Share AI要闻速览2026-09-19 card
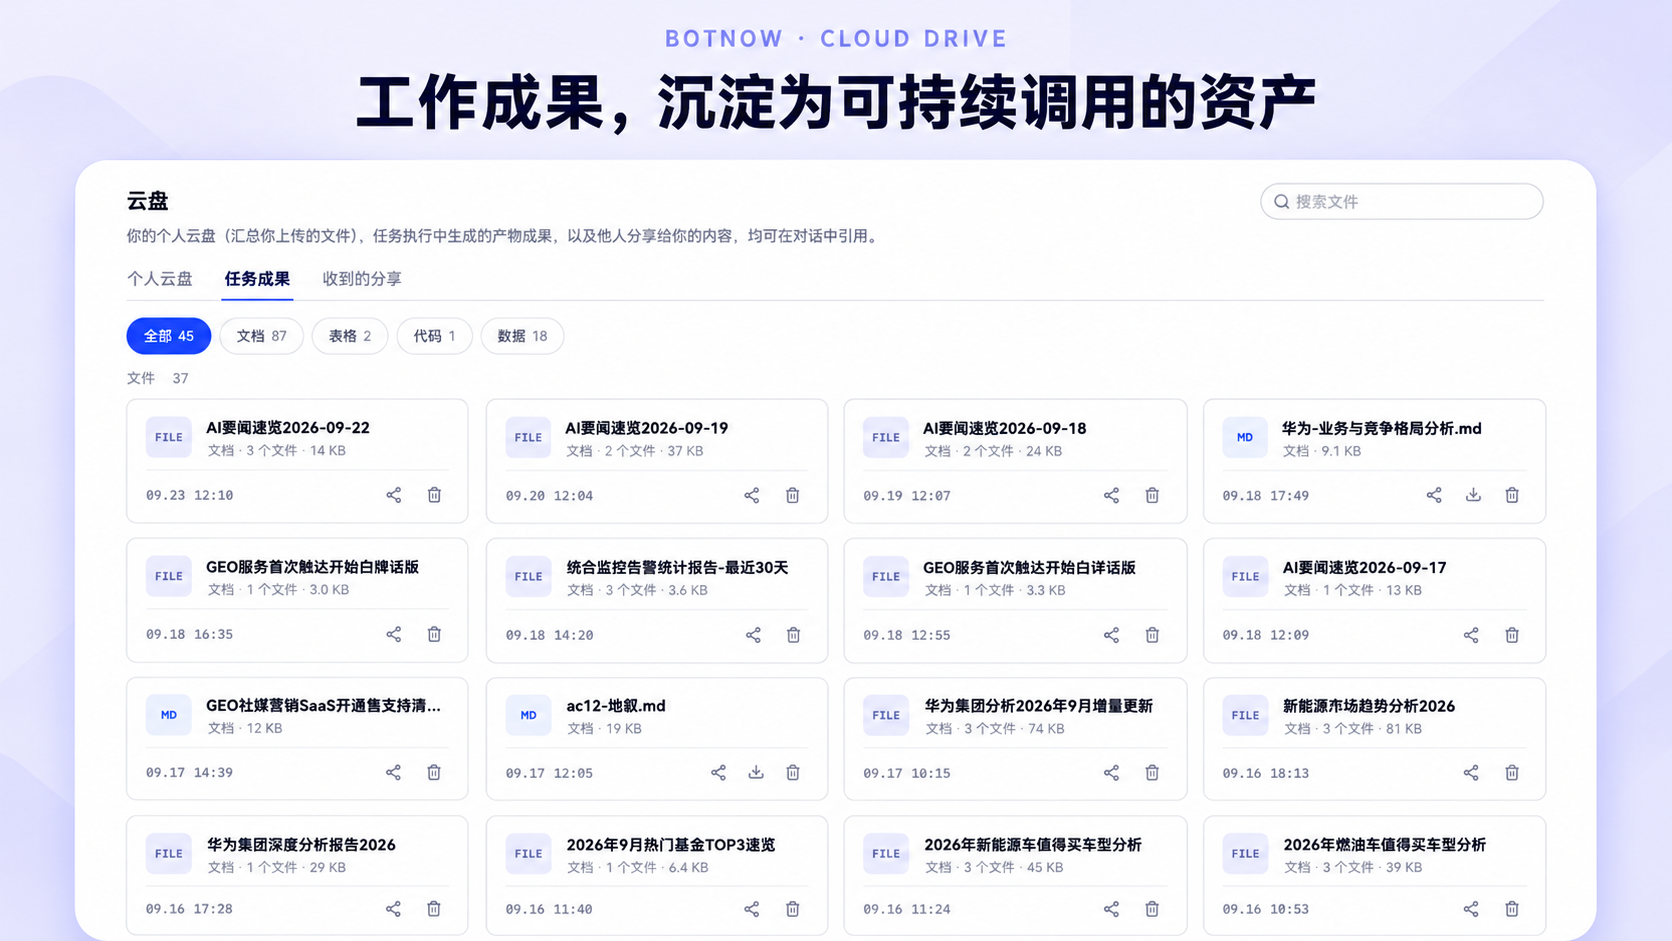The height and width of the screenshot is (941, 1672). click(x=752, y=495)
